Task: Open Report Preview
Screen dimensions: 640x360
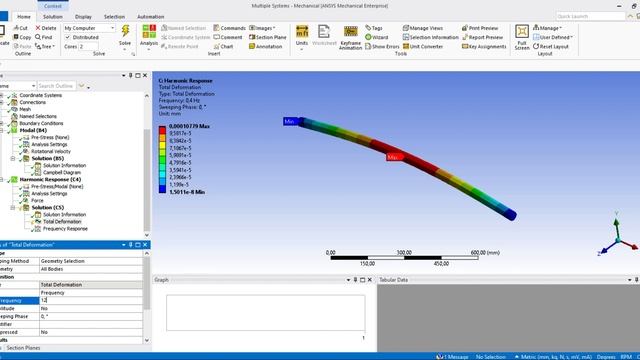Action: [482, 37]
